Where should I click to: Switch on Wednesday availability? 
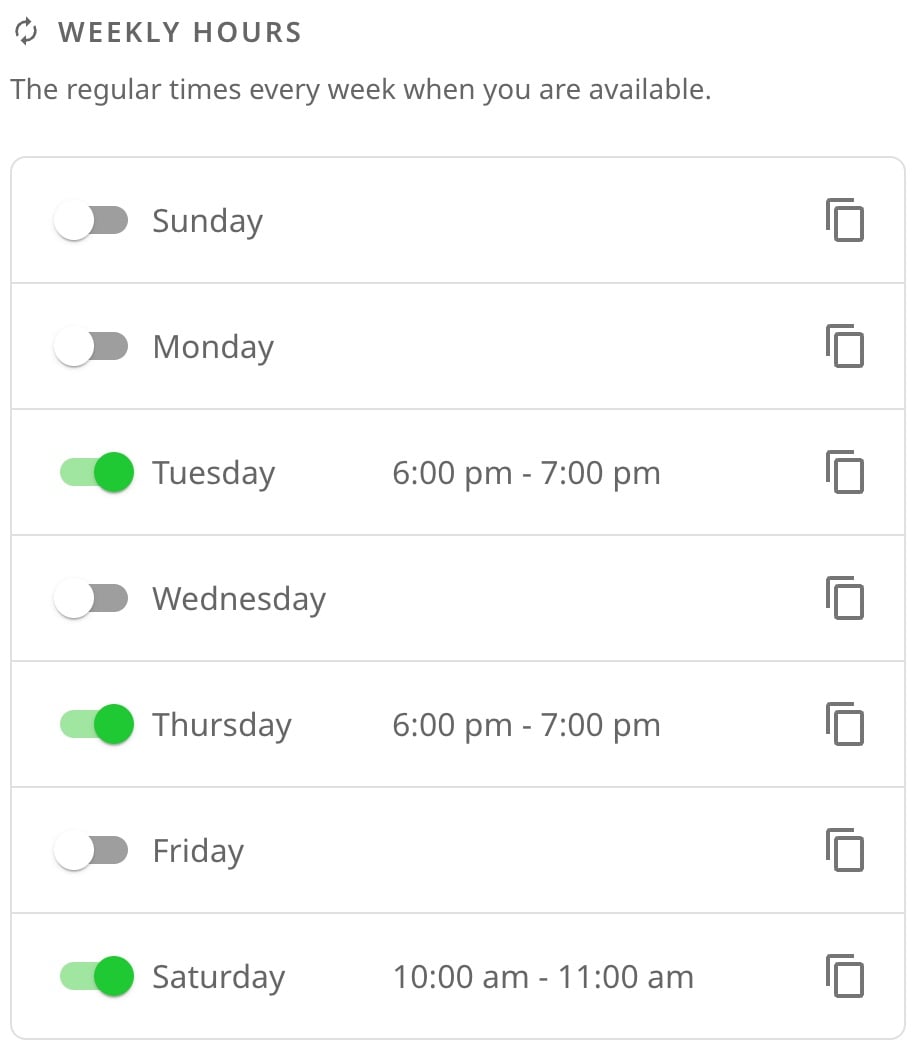(91, 598)
